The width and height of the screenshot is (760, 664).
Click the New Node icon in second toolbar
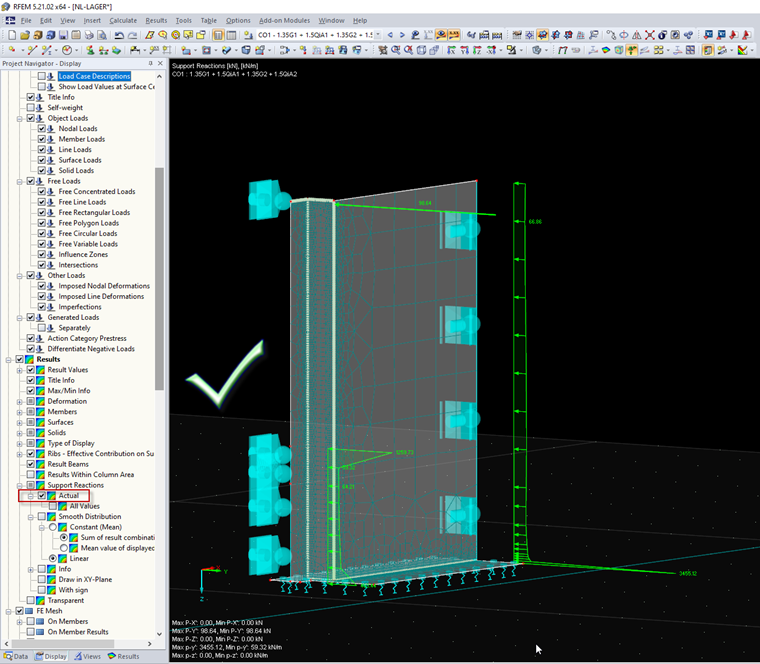point(12,50)
